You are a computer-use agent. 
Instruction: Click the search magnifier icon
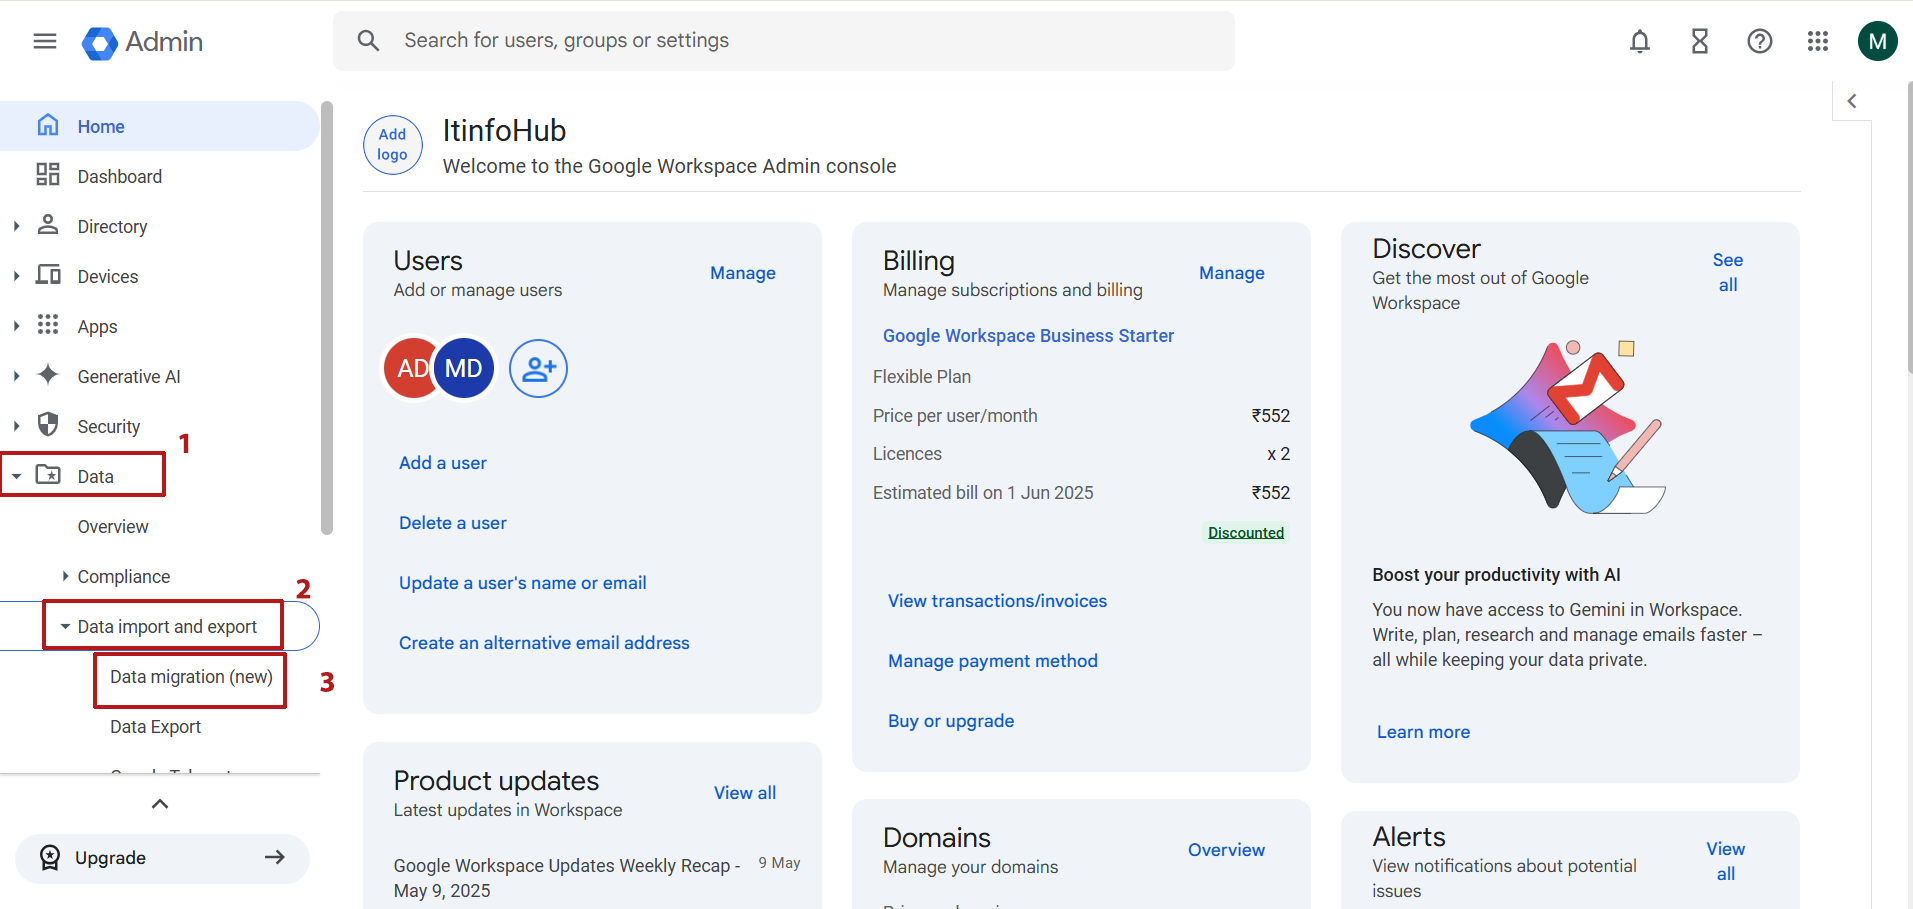click(x=368, y=41)
